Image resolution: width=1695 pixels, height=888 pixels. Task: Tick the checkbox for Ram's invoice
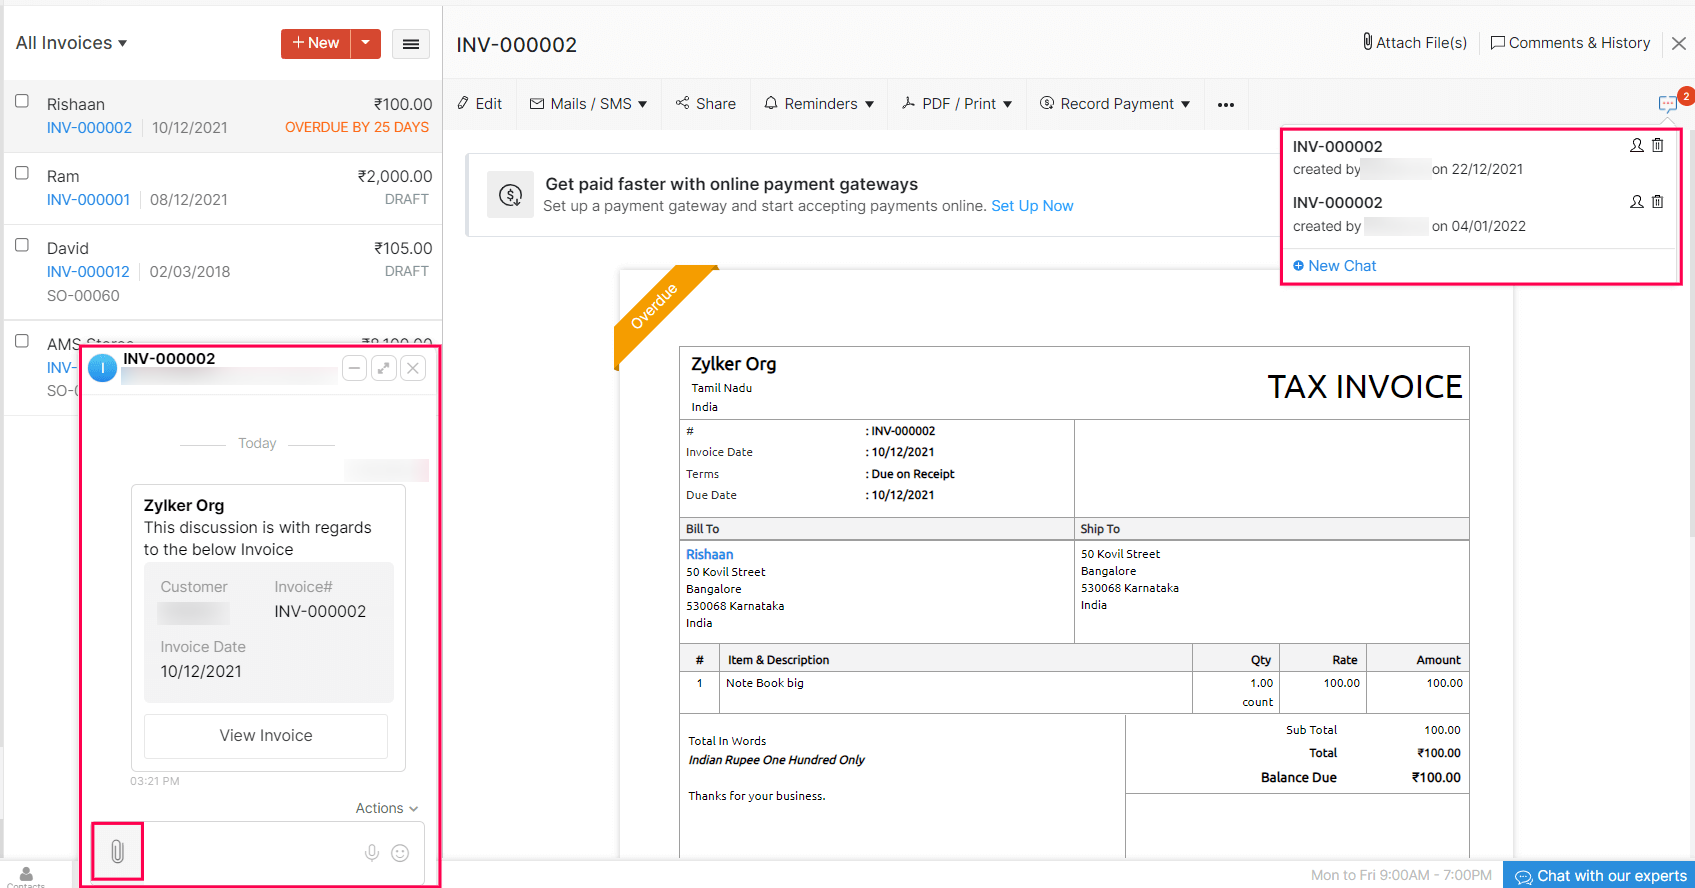[22, 173]
